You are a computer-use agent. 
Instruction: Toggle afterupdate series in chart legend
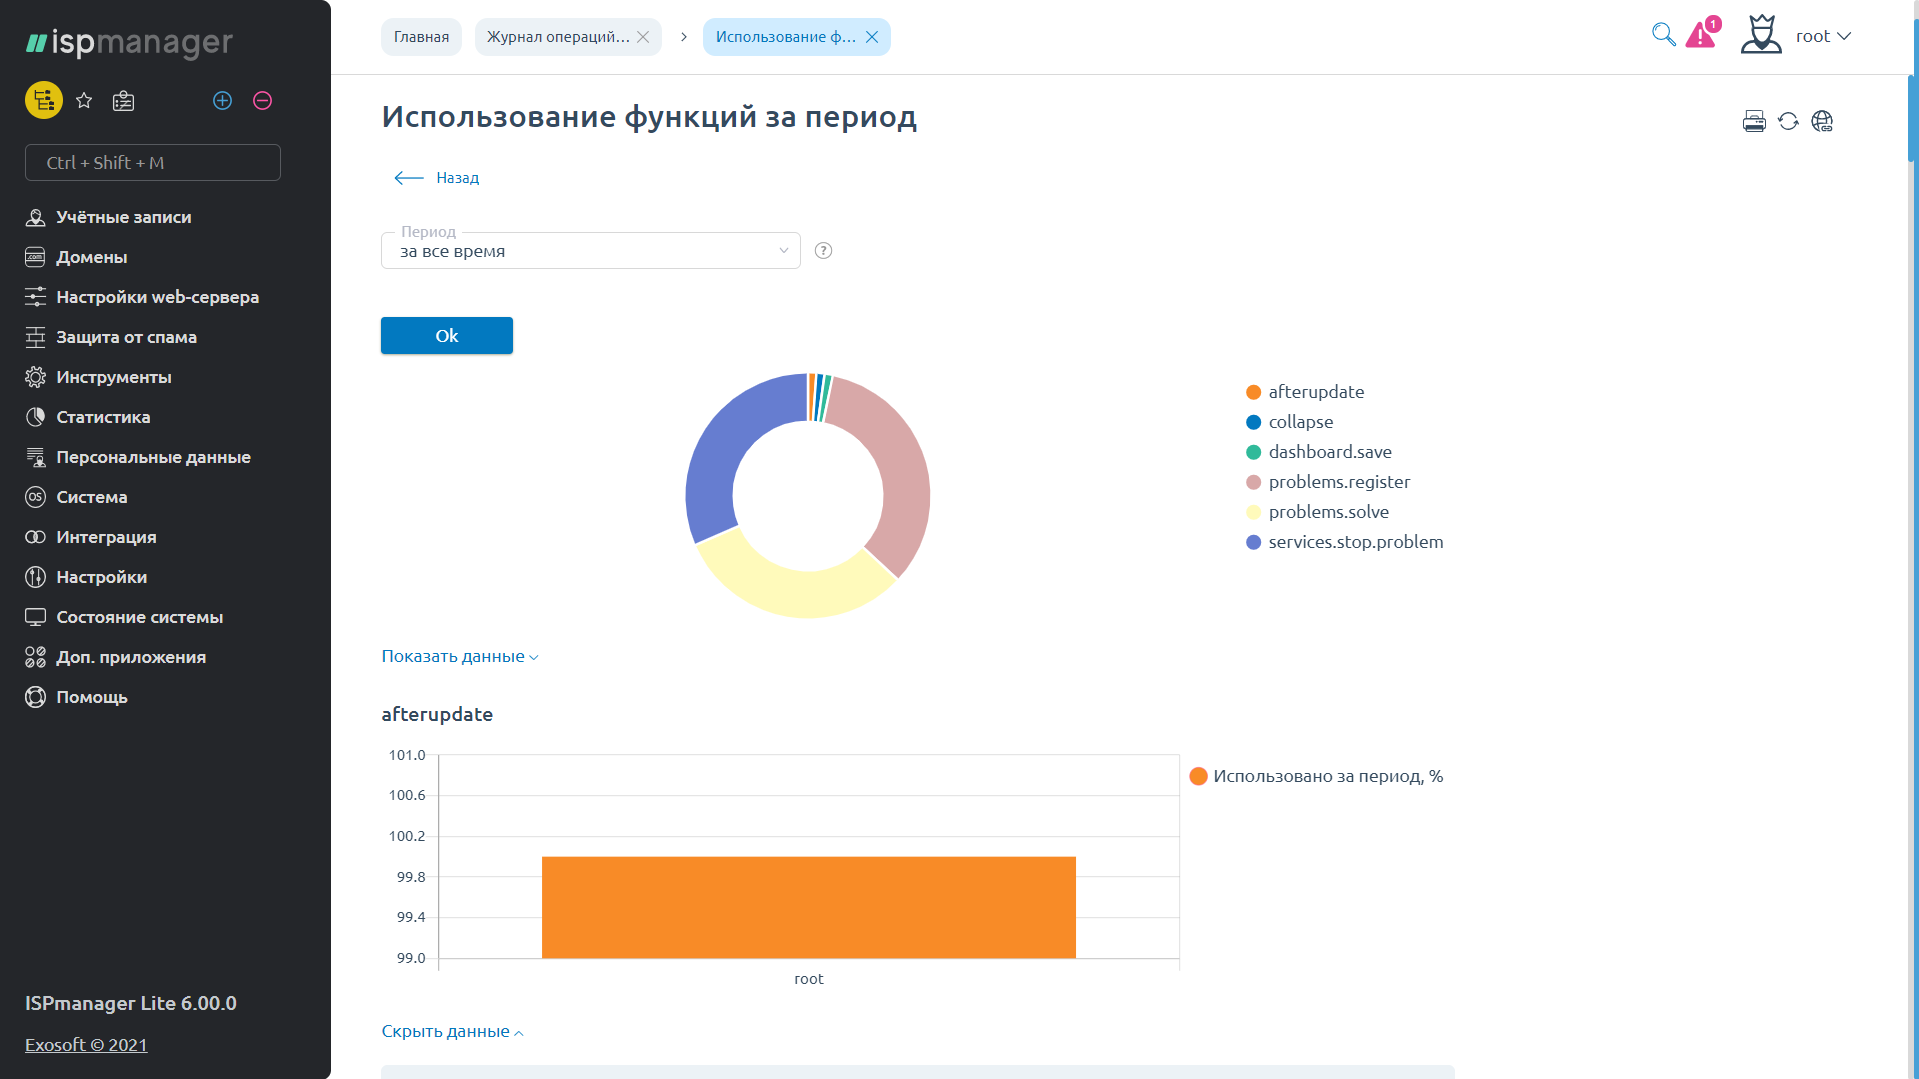click(x=1315, y=392)
